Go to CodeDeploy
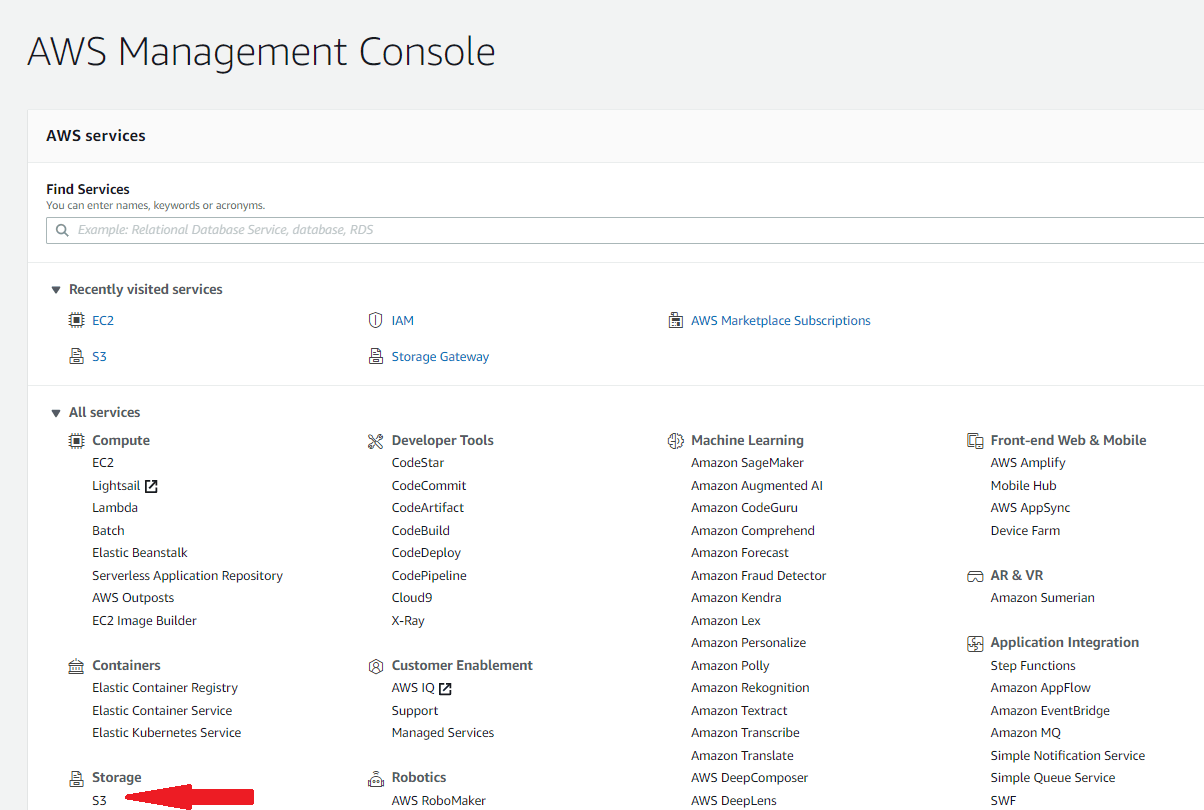Viewport: 1204px width, 810px height. [x=426, y=553]
